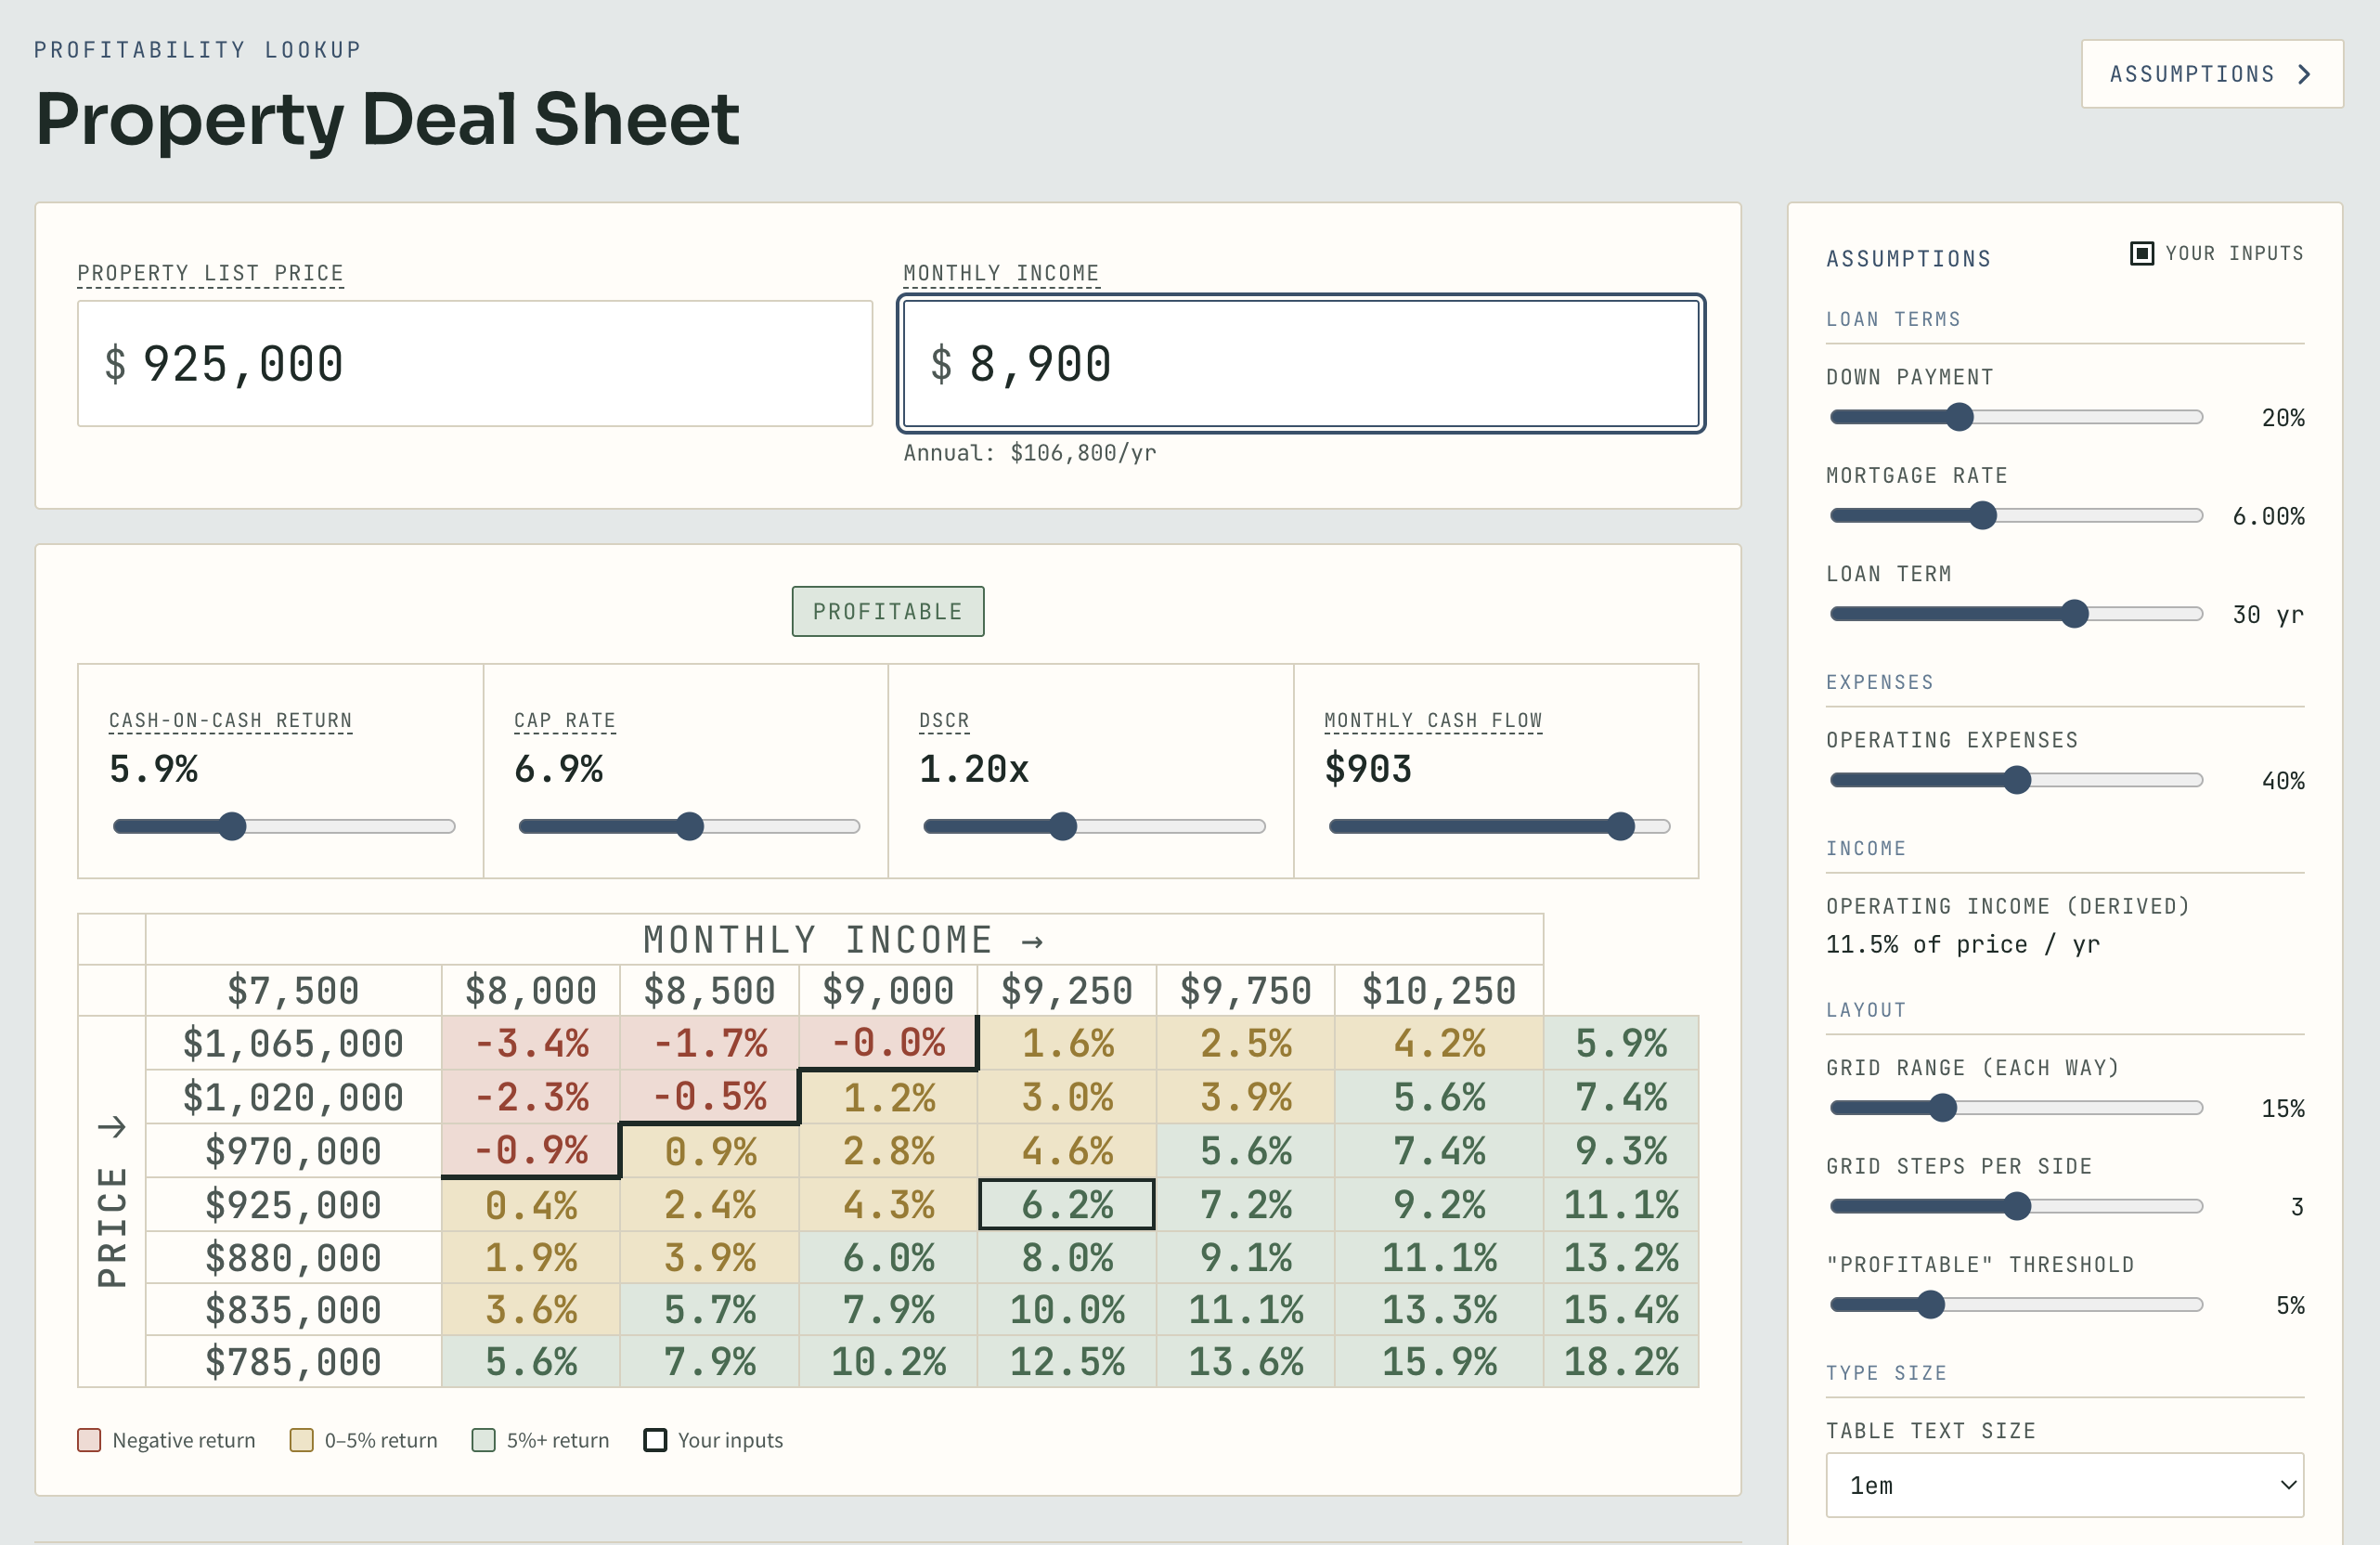Open the Table Text Size dropdown

(x=2065, y=1485)
